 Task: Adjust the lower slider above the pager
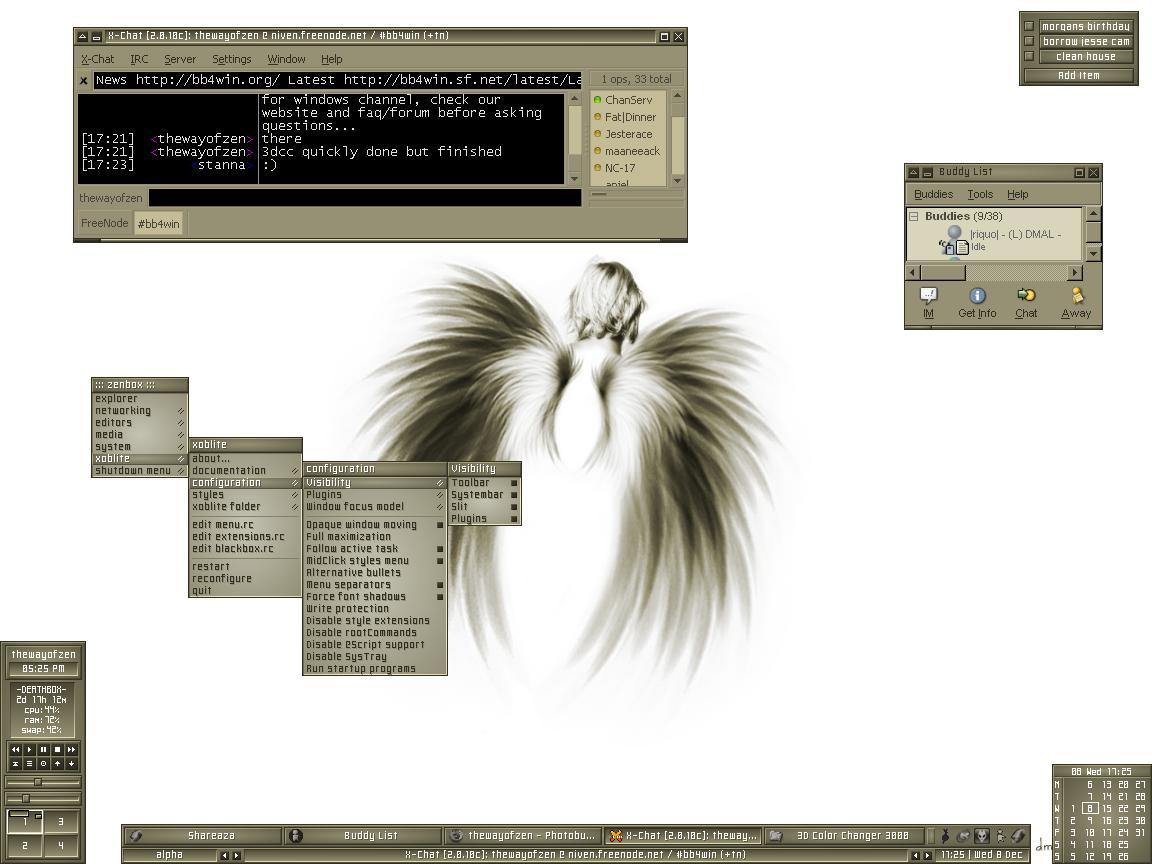coord(43,799)
